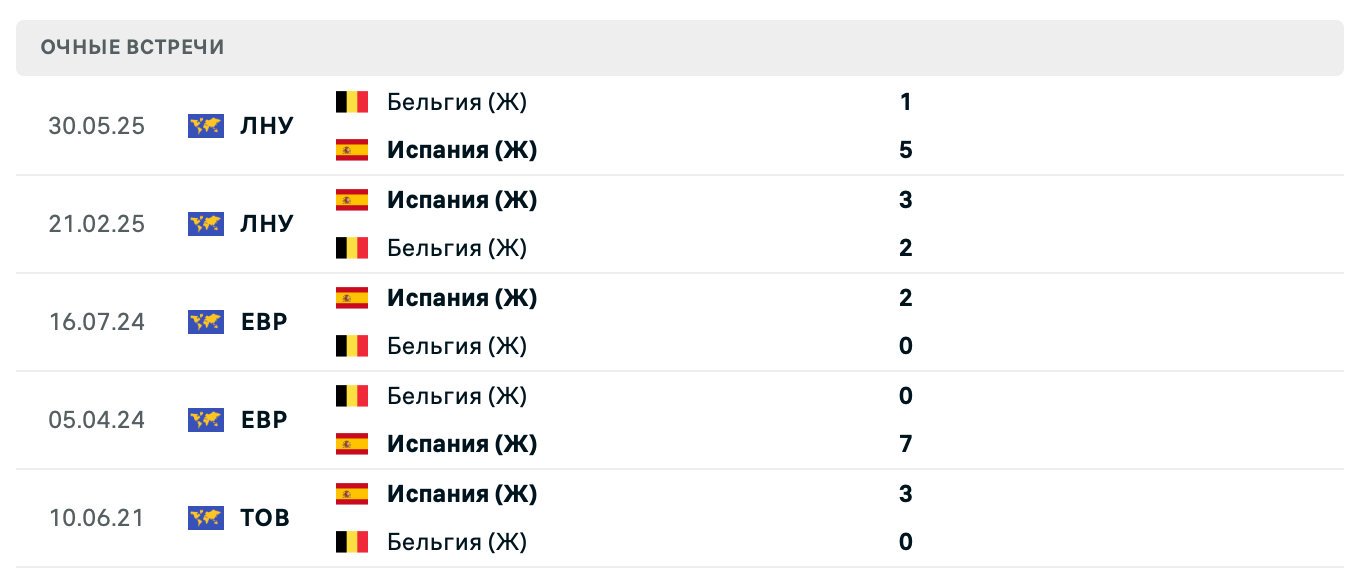The image size is (1360, 582).
Task: Click world map icon beside 05.04.24 ЕВР
Action: click(x=205, y=420)
